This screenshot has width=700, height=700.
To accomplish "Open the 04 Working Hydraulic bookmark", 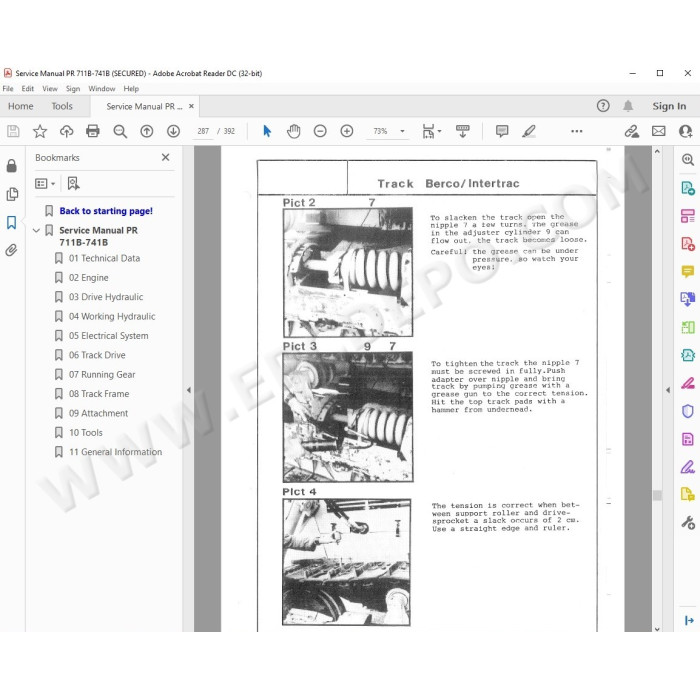I will (x=112, y=317).
